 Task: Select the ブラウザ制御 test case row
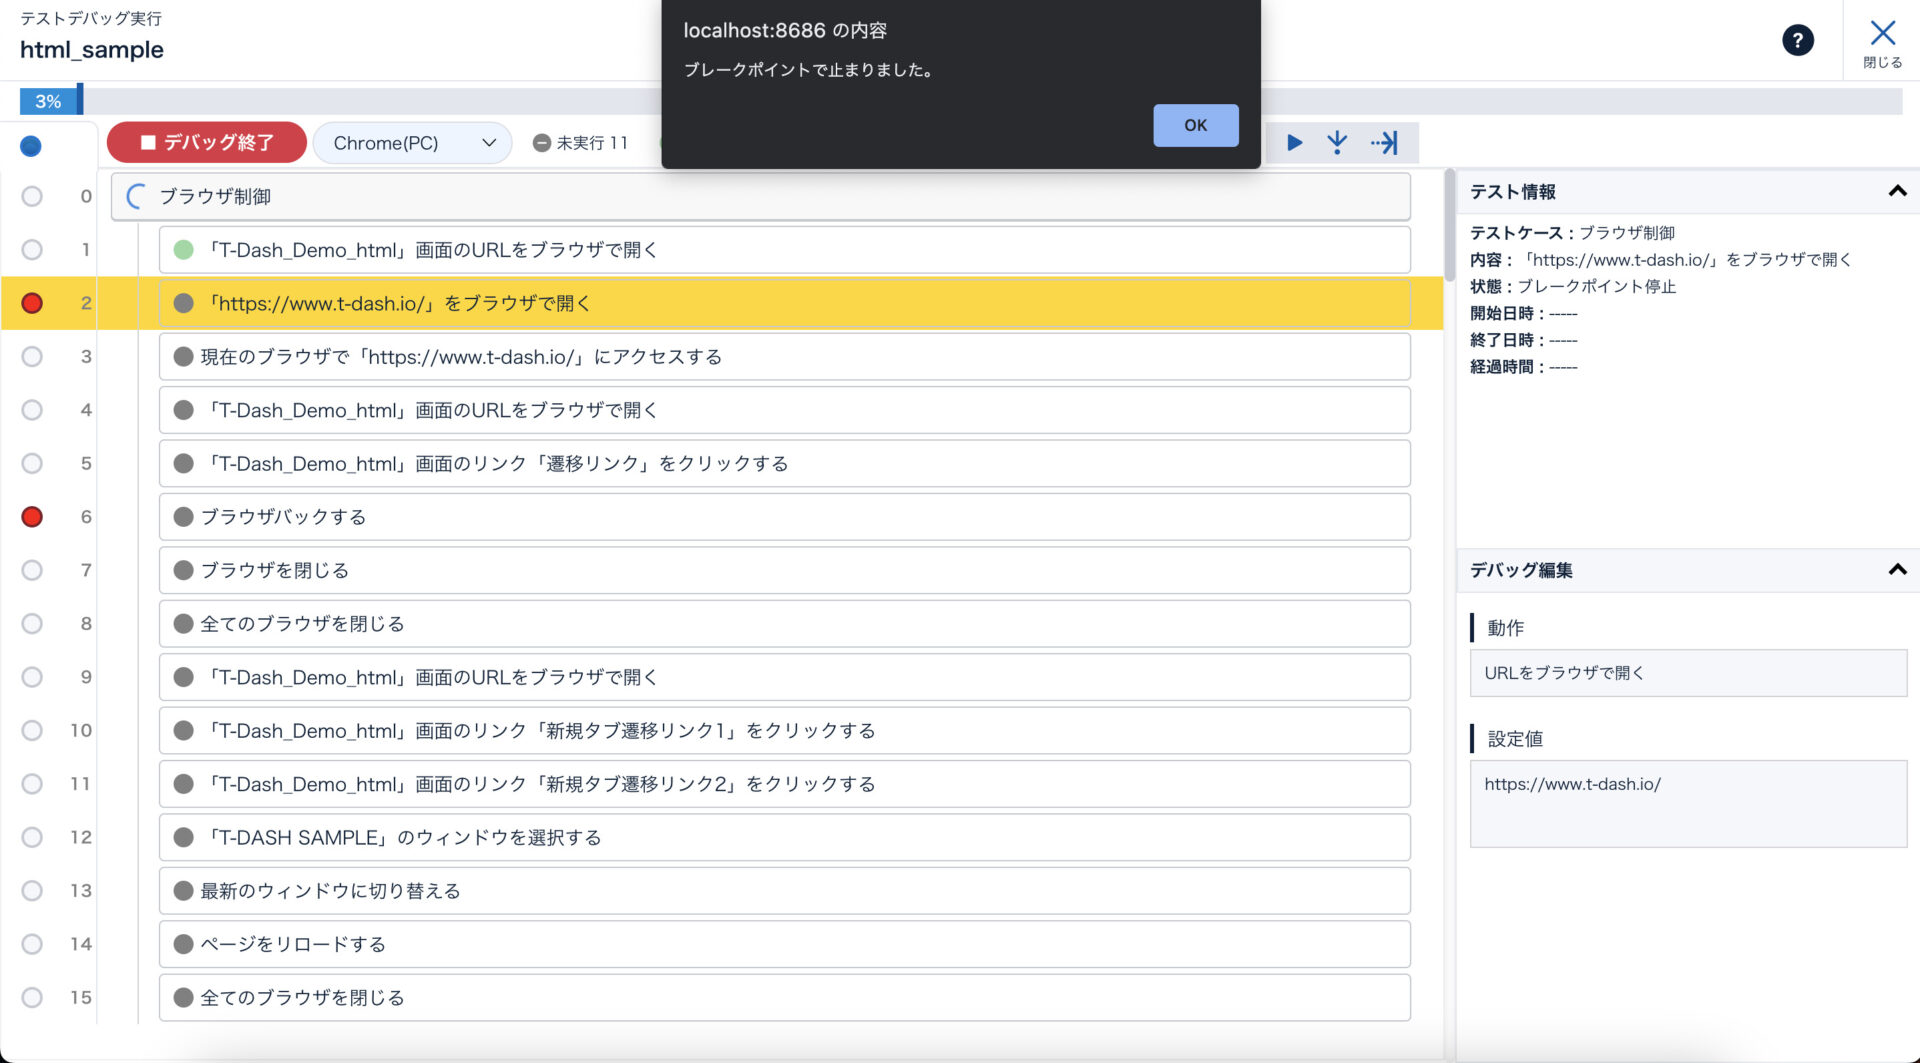[760, 197]
